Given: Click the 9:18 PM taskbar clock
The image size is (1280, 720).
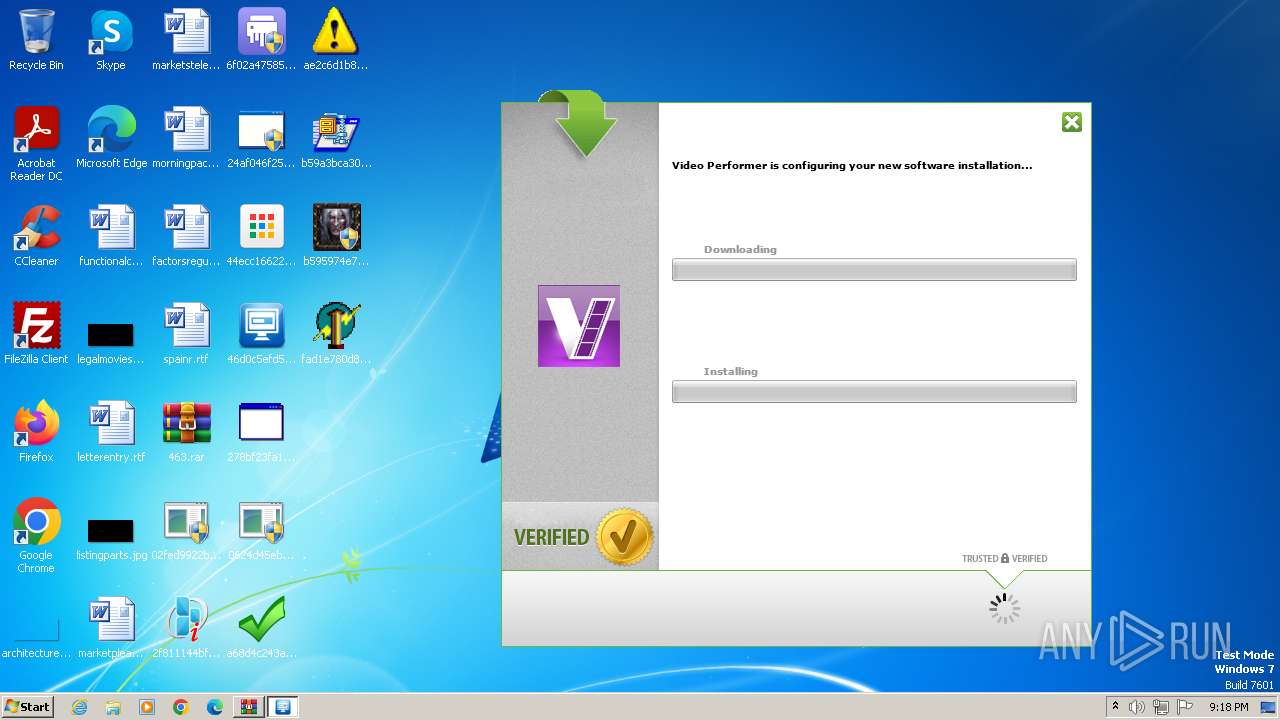Looking at the screenshot, I should pyautogui.click(x=1228, y=707).
